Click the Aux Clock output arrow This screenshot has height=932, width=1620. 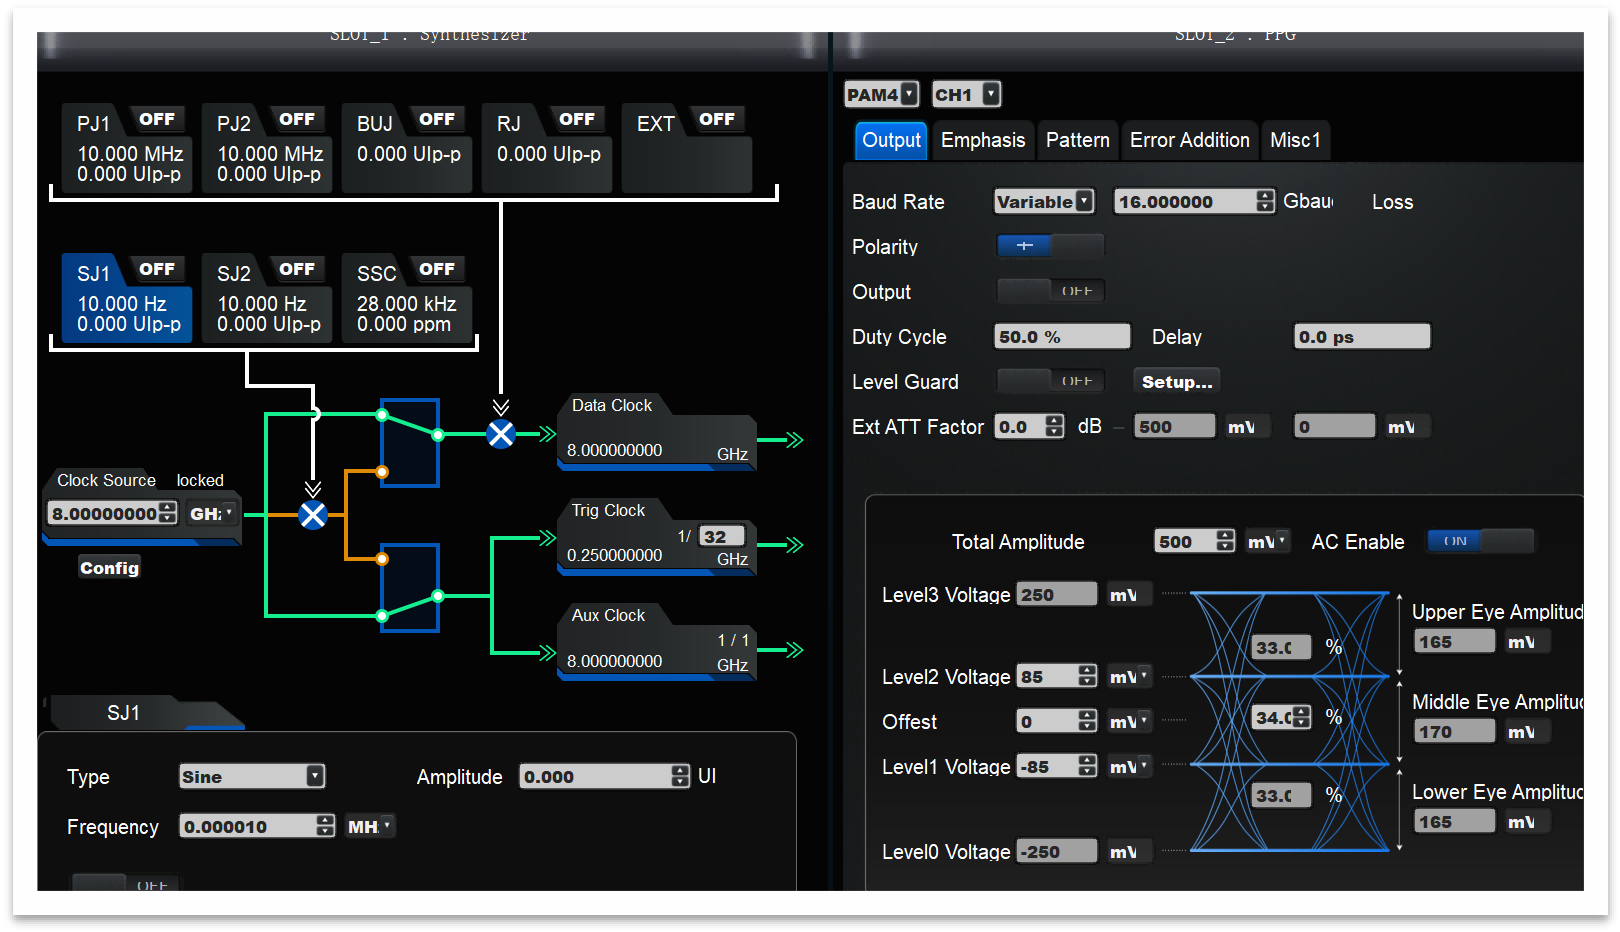point(794,650)
